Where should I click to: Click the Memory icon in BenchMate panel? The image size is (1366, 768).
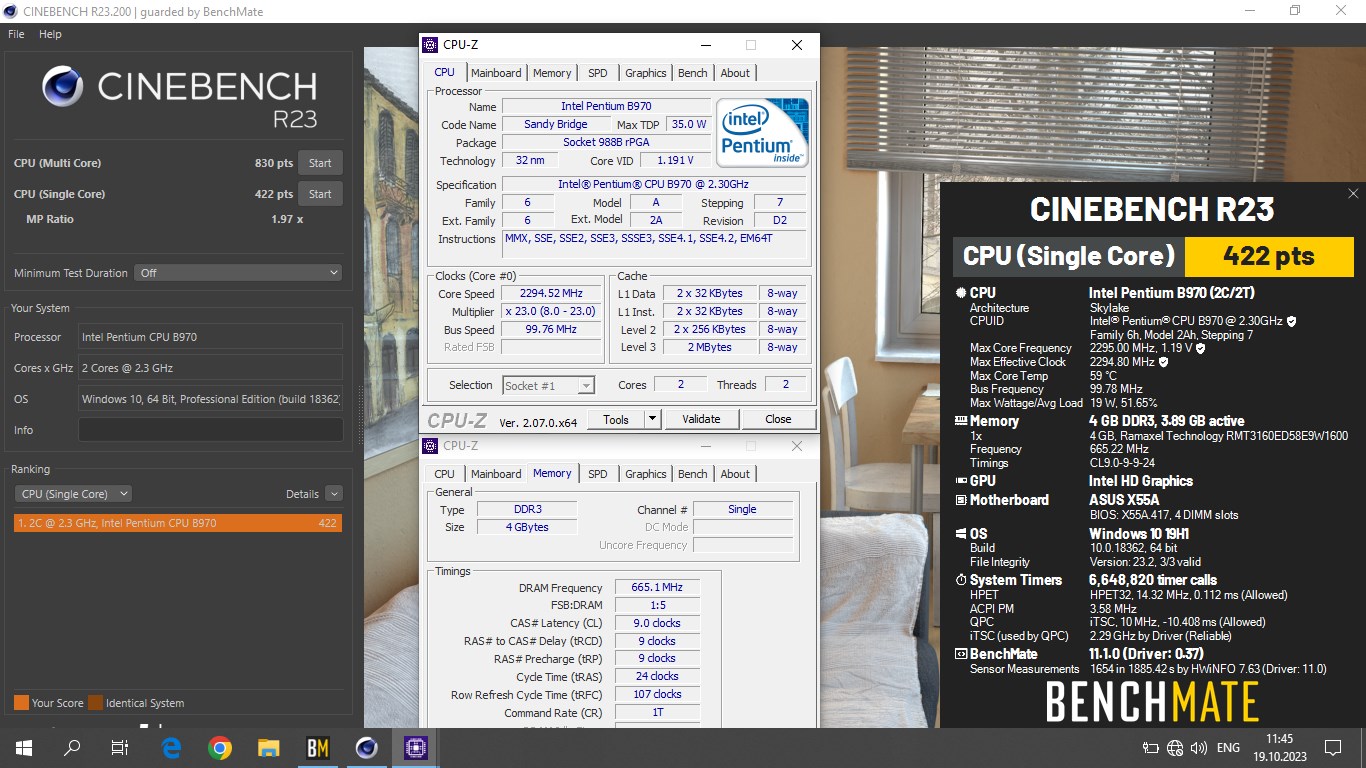pos(961,421)
